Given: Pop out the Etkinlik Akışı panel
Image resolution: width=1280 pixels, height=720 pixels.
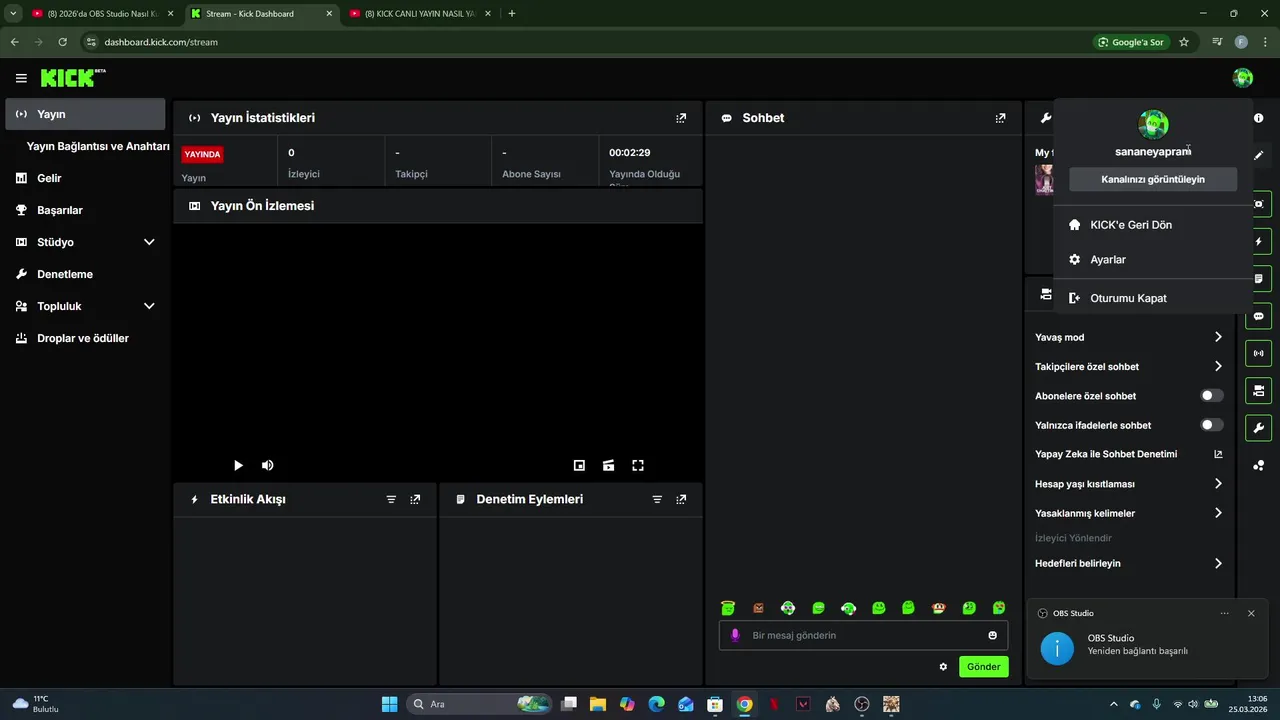Looking at the screenshot, I should click(415, 499).
